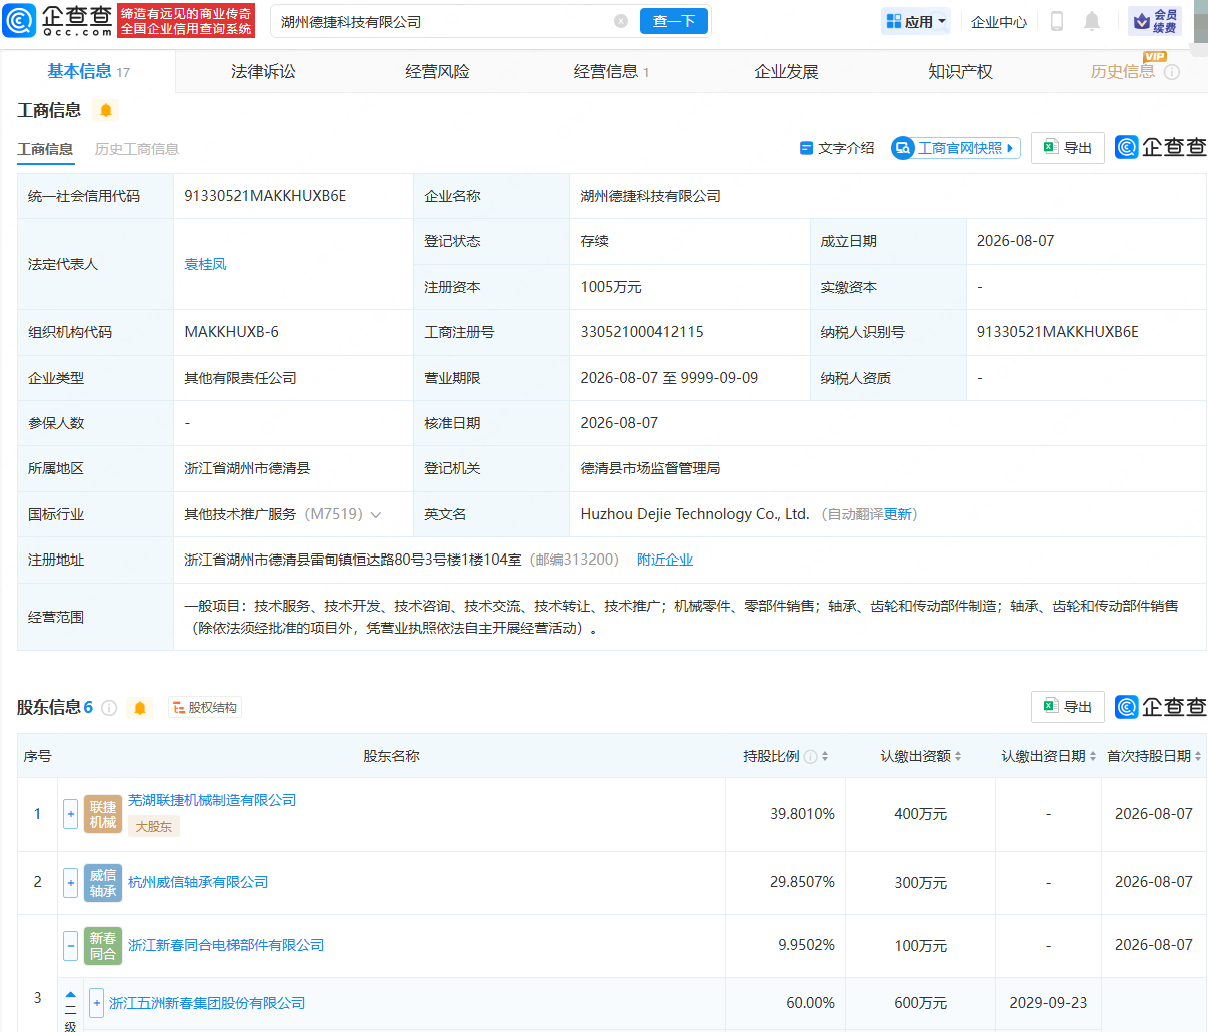Click info icon beside 历史信息
The height and width of the screenshot is (1032, 1208).
[x=1172, y=72]
